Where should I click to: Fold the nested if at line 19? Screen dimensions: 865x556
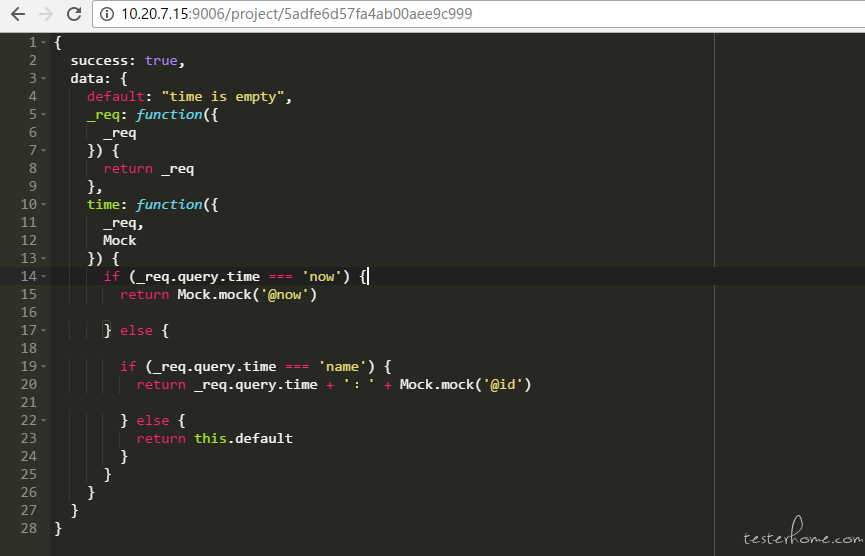44,366
